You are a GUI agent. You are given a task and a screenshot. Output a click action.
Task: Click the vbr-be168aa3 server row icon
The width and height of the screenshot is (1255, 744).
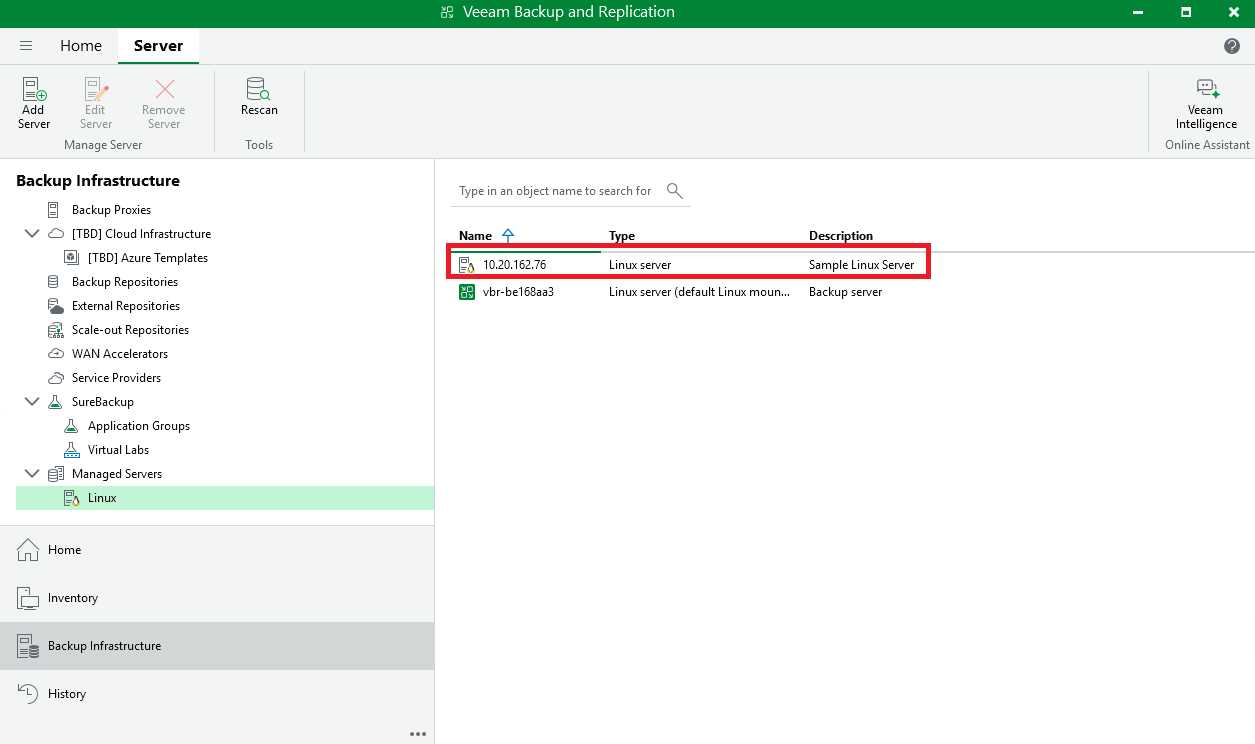(x=466, y=292)
